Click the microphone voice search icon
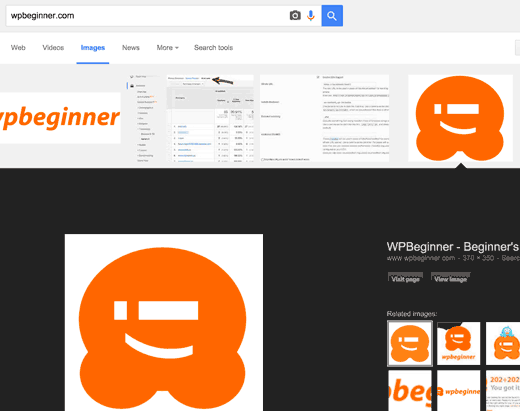Image resolution: width=520 pixels, height=411 pixels. pyautogui.click(x=311, y=15)
